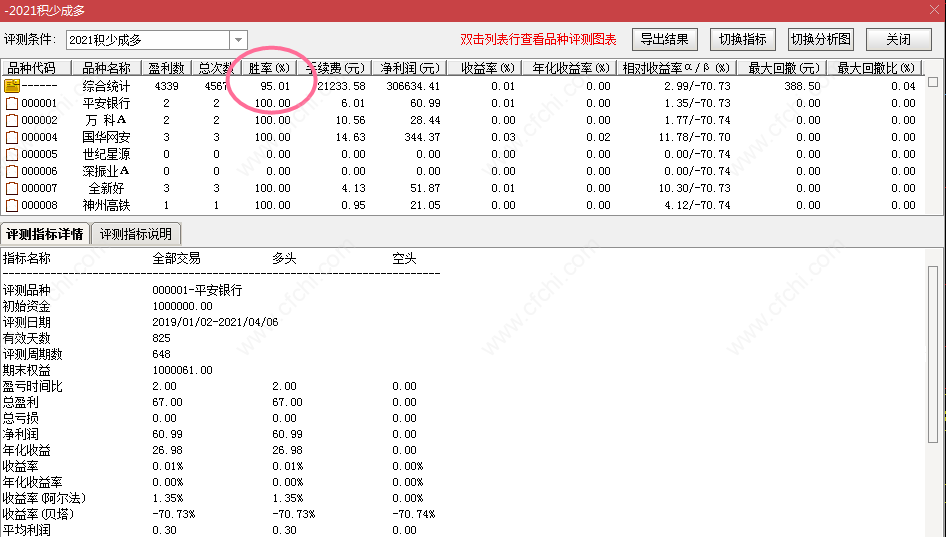Click the document icon beside code 000005

pyautogui.click(x=11, y=154)
